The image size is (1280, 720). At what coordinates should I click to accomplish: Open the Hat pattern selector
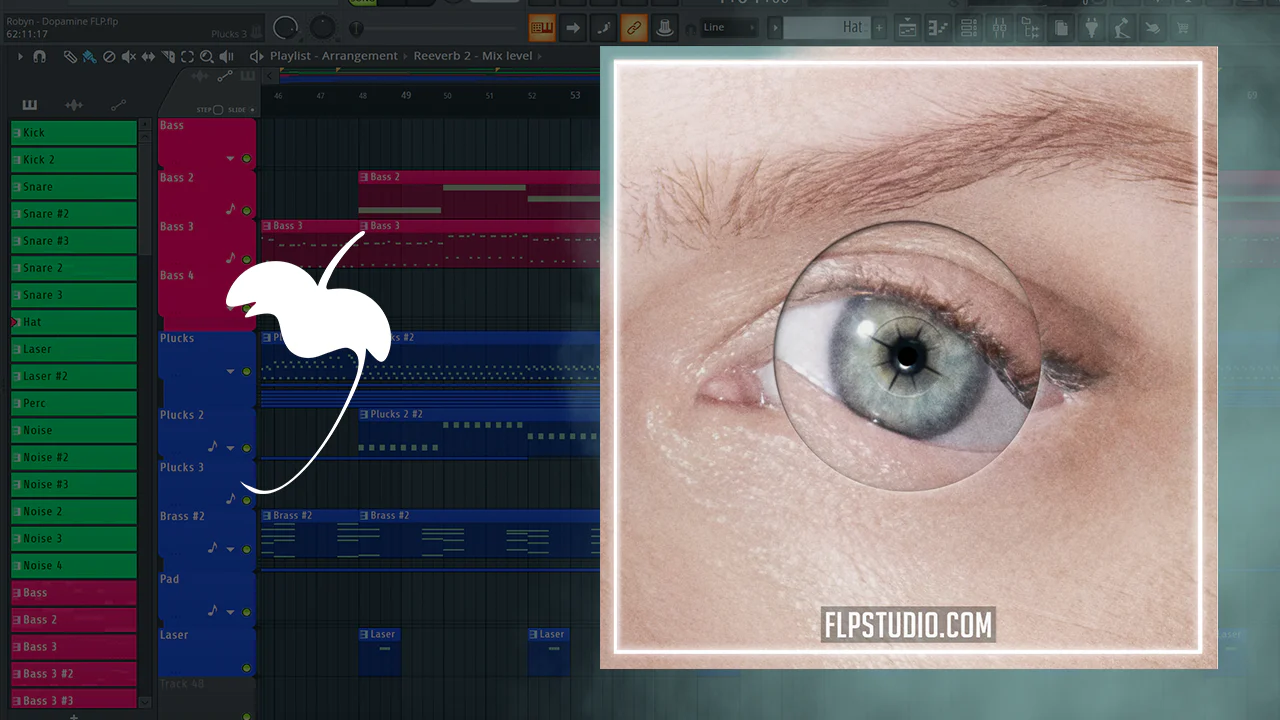coord(827,28)
